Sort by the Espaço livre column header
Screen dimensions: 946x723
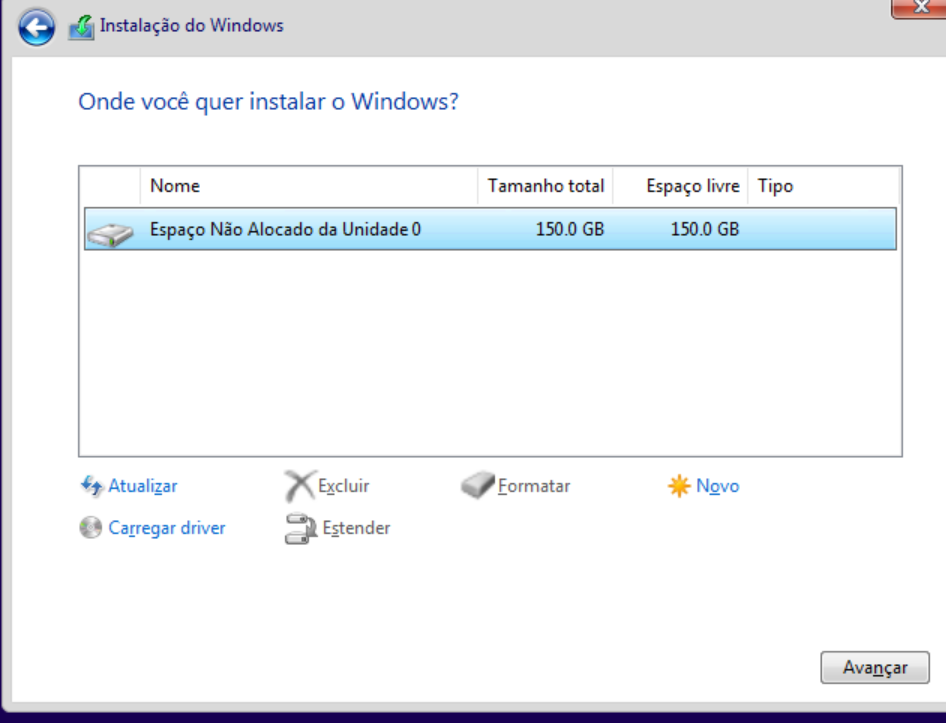(681, 186)
